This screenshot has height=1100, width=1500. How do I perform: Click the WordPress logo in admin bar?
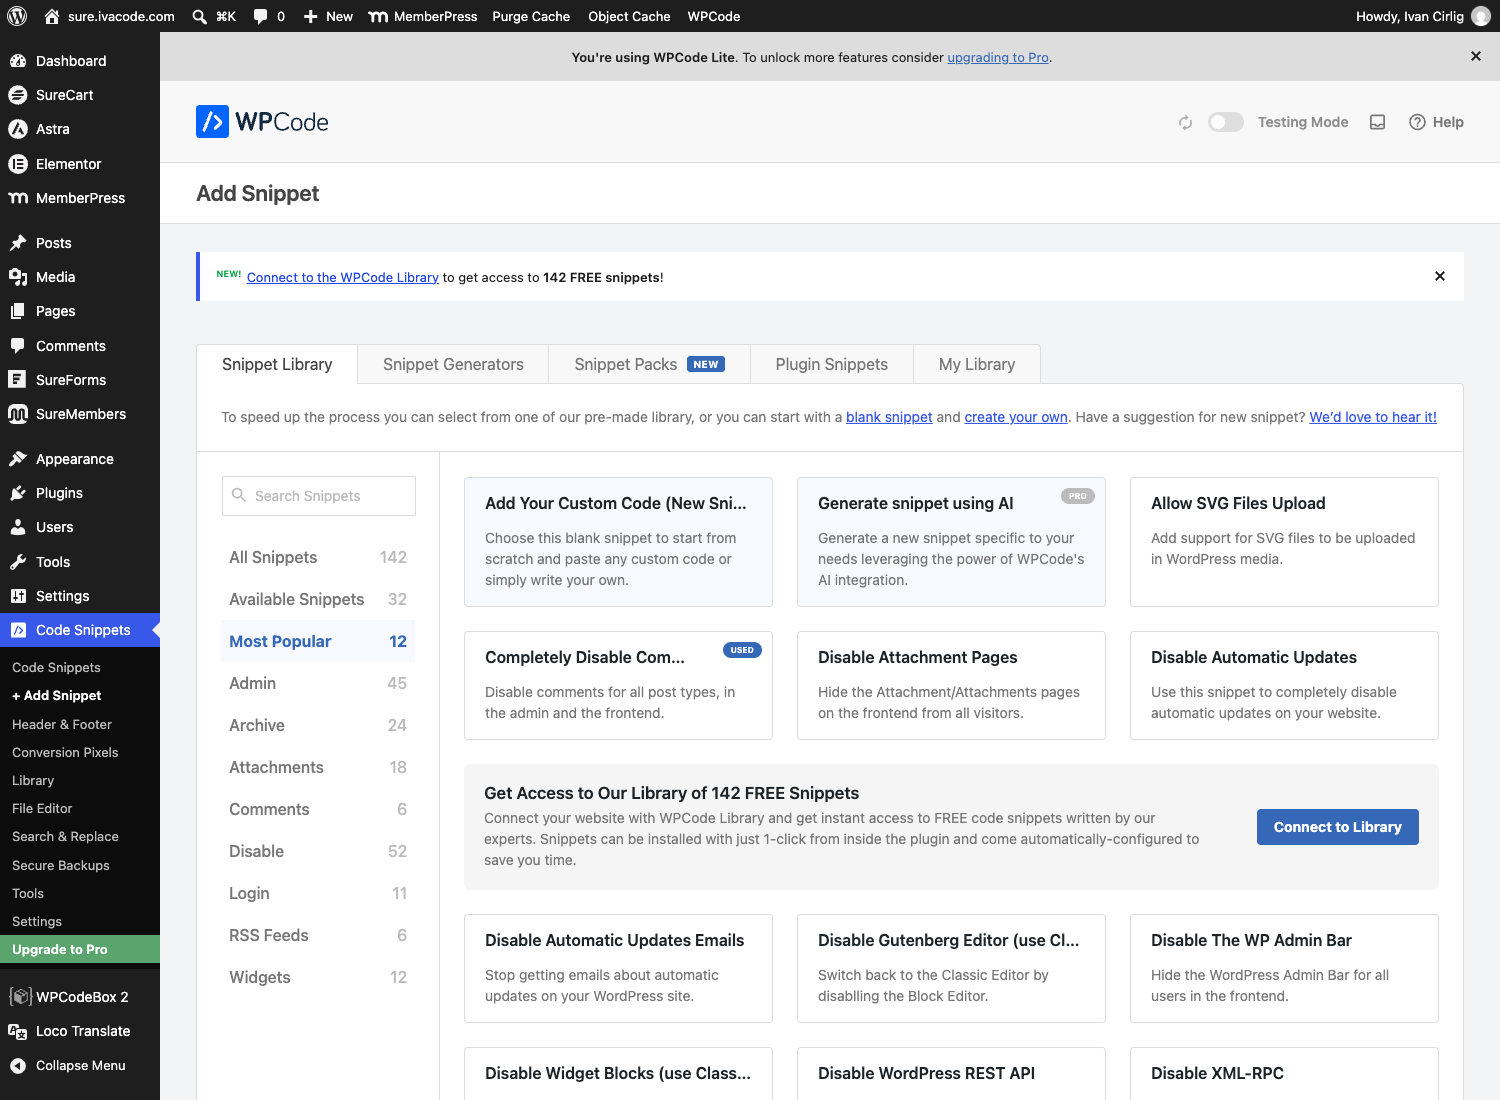tap(17, 16)
